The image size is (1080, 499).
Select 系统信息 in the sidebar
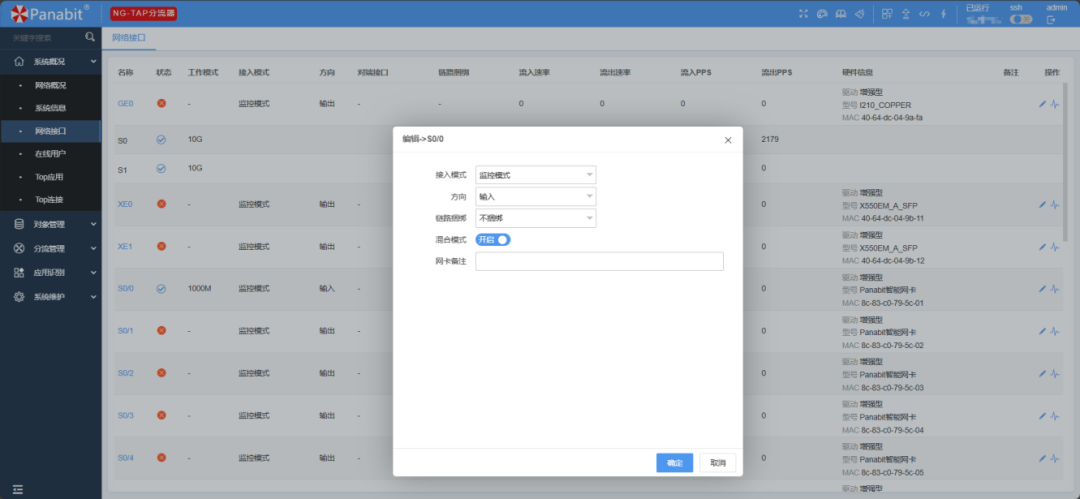tap(50, 108)
